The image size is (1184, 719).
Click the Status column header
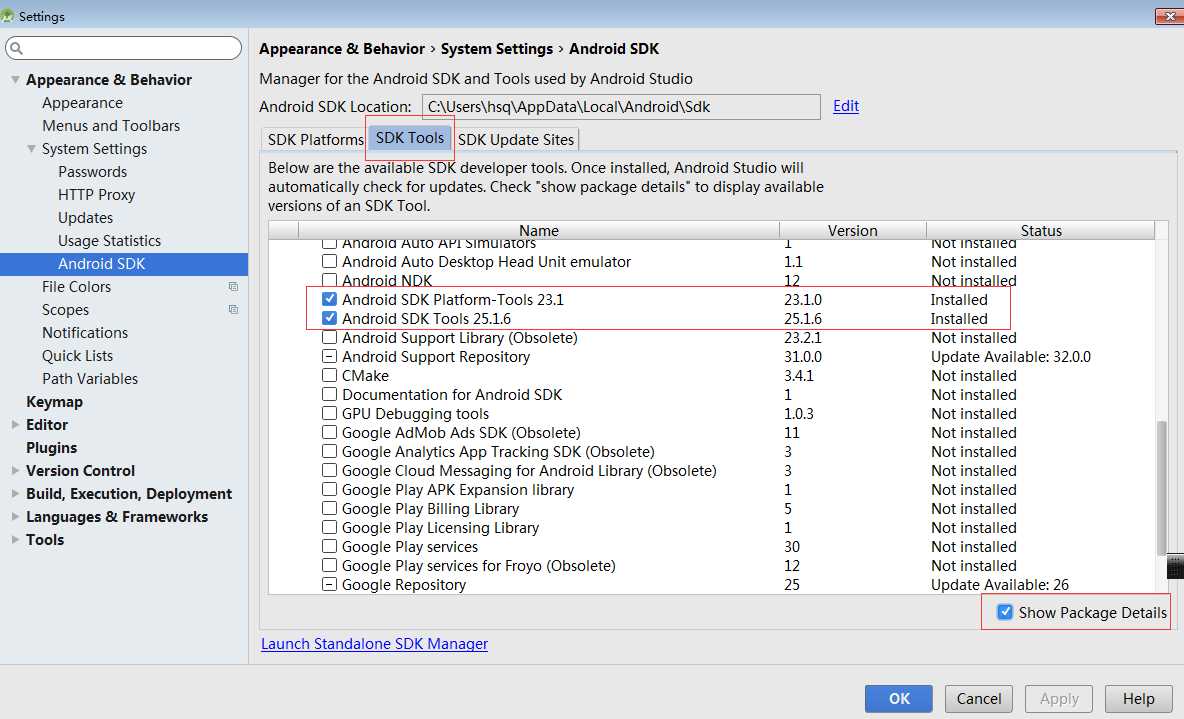(x=1041, y=230)
